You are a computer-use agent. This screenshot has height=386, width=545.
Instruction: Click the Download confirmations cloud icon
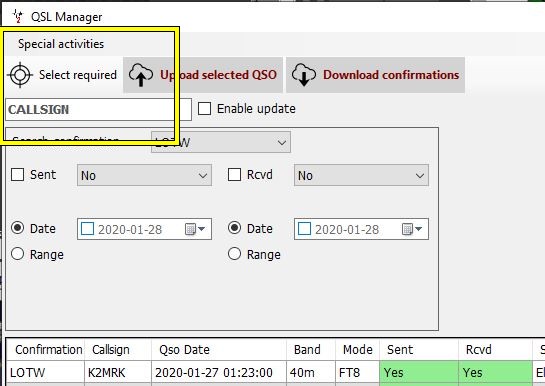coord(304,75)
